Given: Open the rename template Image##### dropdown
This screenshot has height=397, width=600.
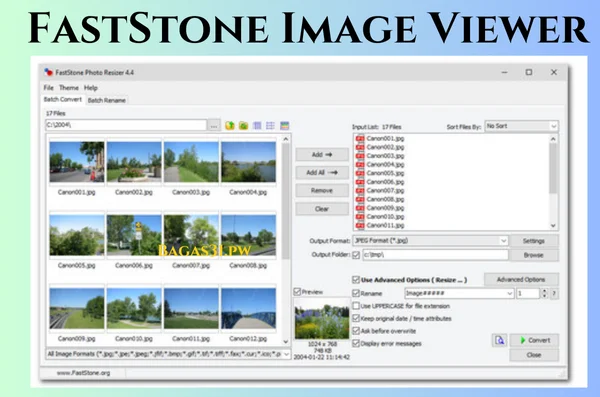Looking at the screenshot, I should pos(459,293).
